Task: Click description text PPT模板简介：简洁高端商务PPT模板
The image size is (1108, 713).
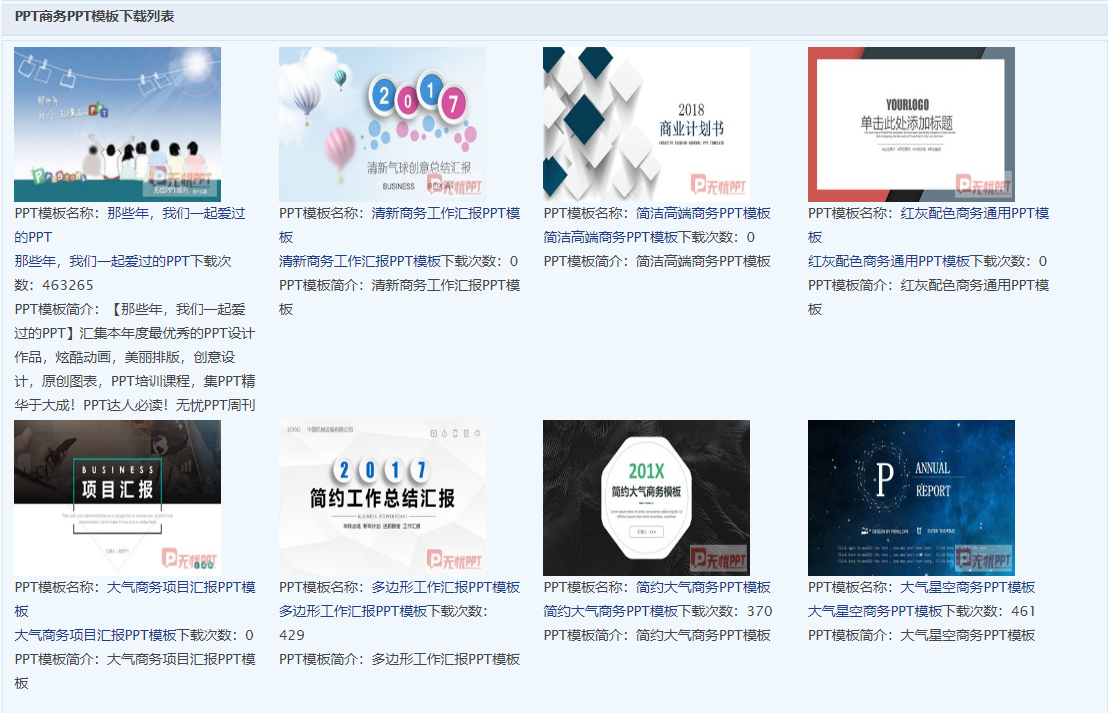Action: click(x=657, y=261)
